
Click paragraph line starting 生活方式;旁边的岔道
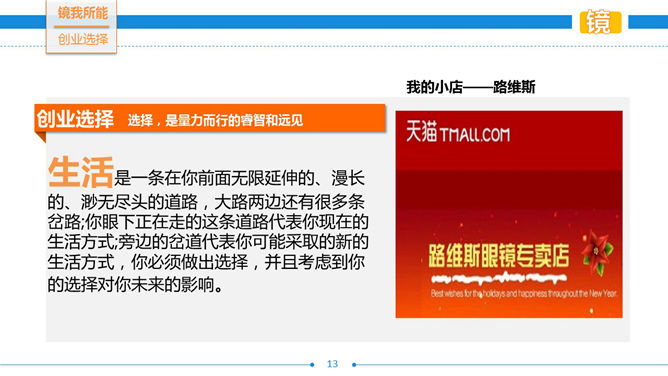(x=208, y=242)
